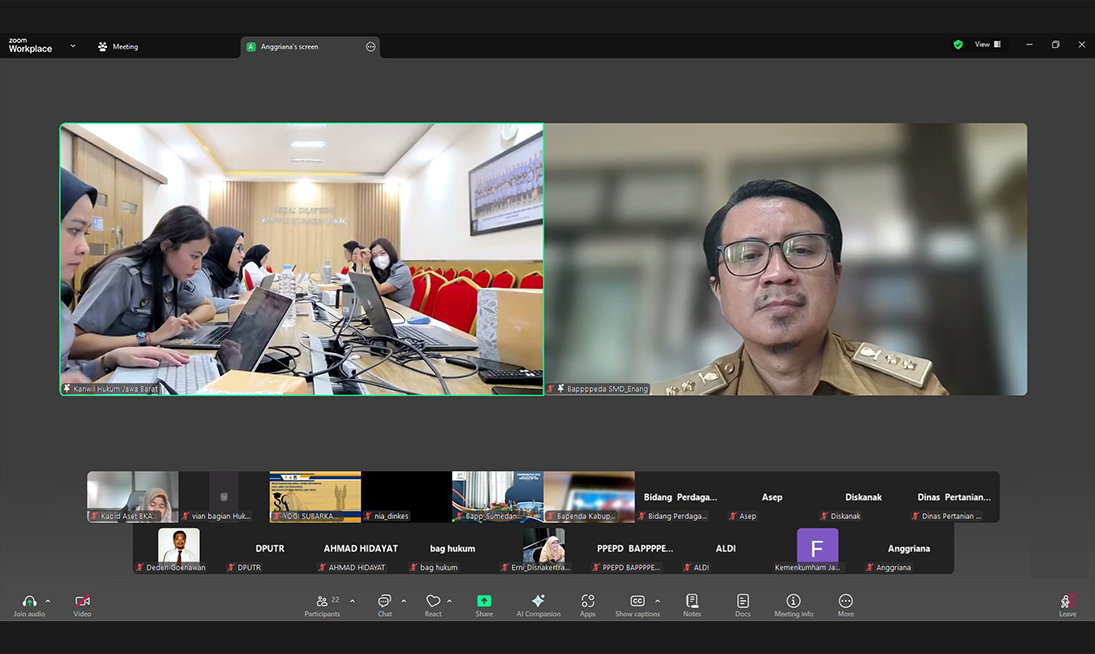Open the React heart menu

433,604
